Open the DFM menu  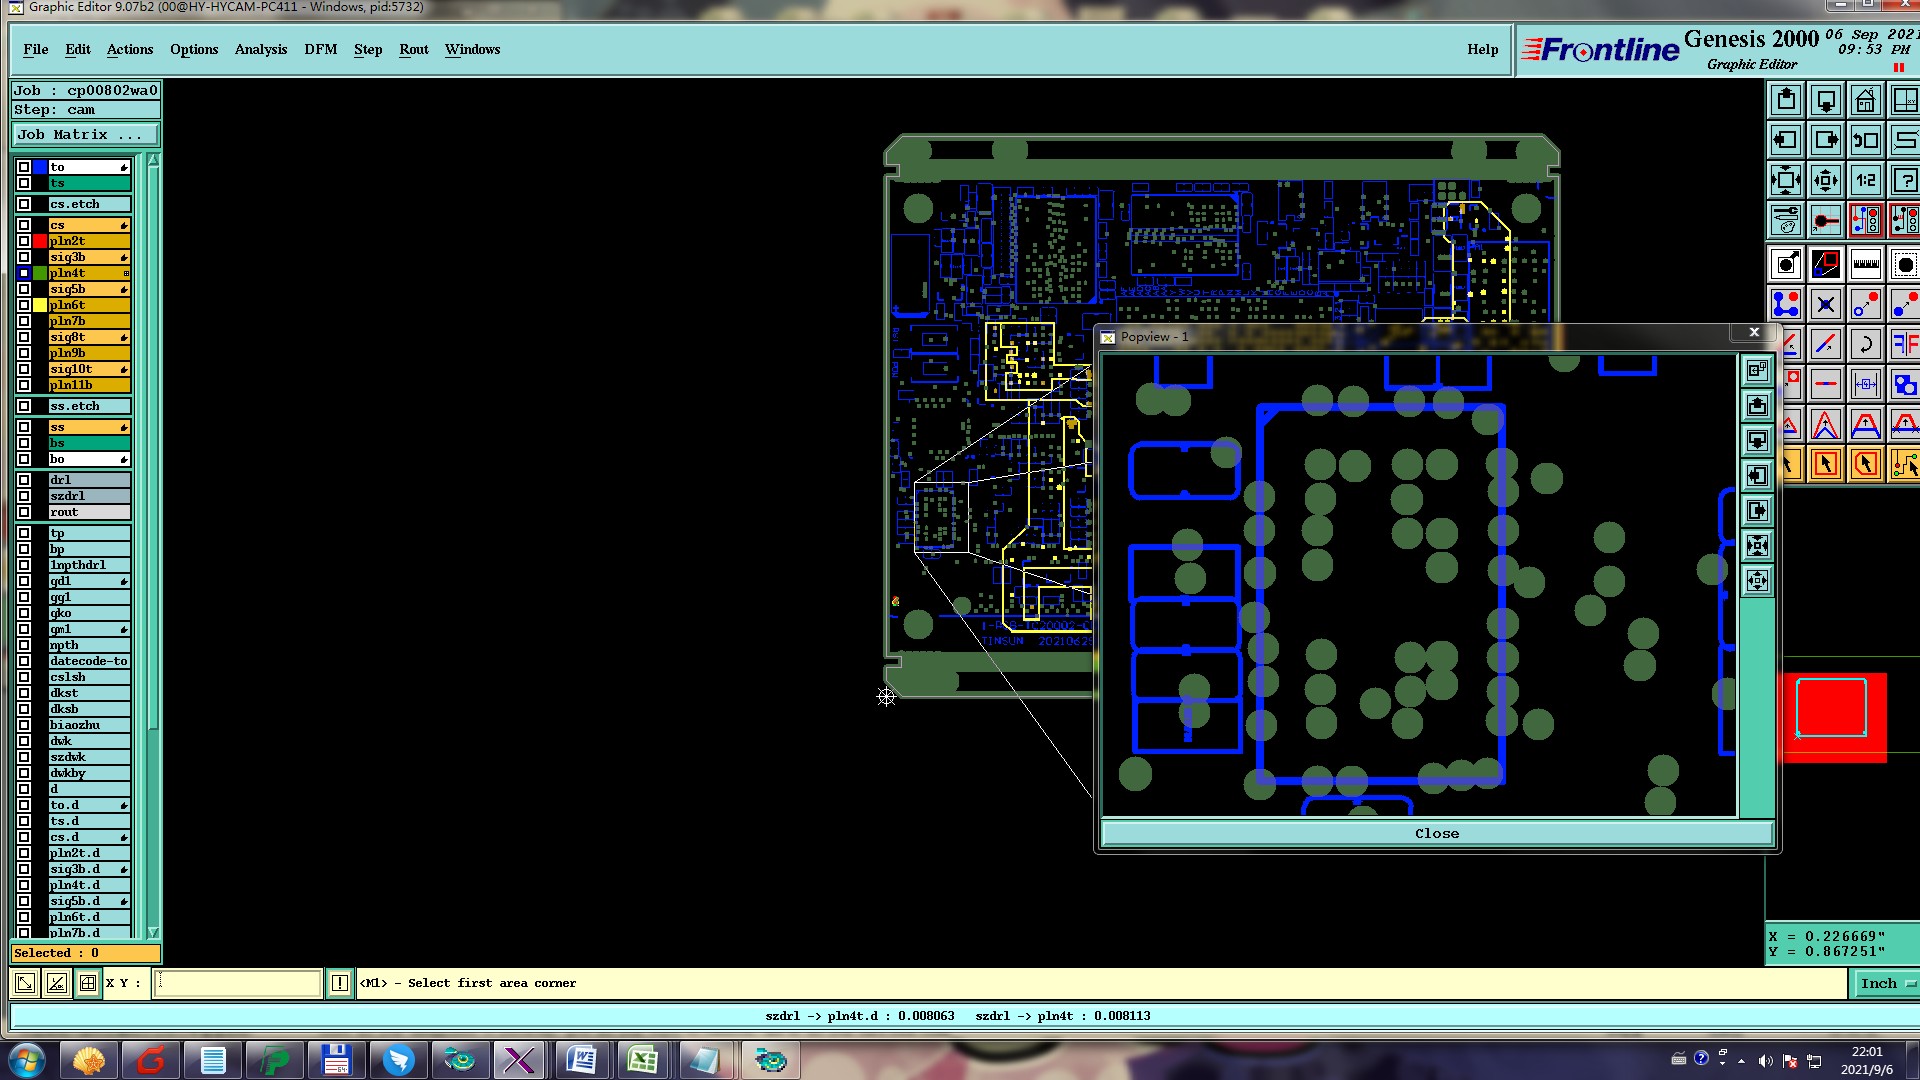pyautogui.click(x=320, y=49)
